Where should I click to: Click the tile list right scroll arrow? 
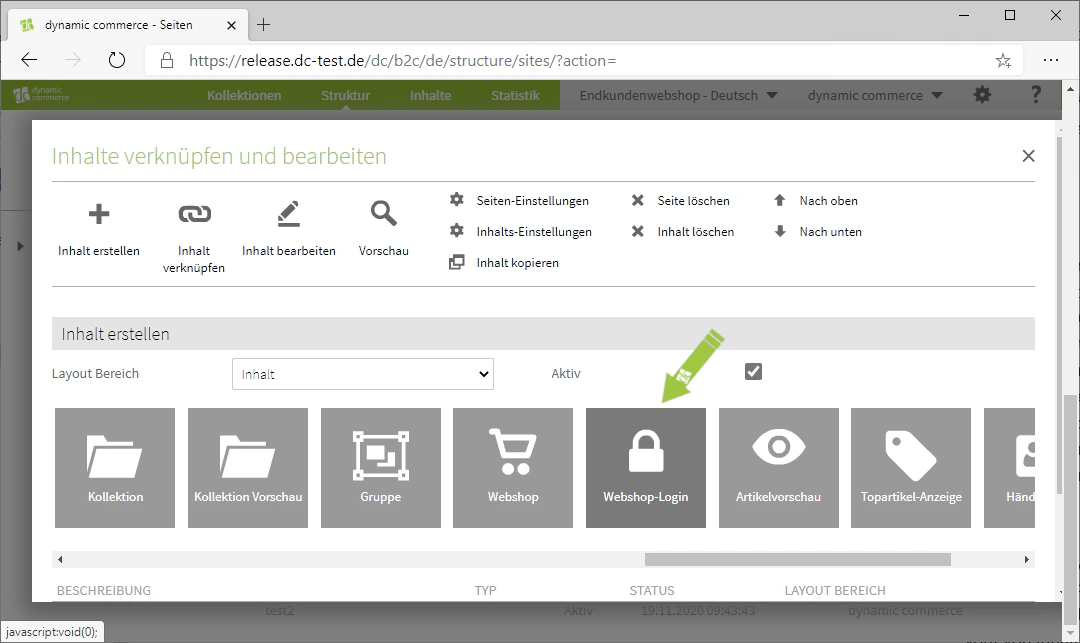(x=1026, y=560)
